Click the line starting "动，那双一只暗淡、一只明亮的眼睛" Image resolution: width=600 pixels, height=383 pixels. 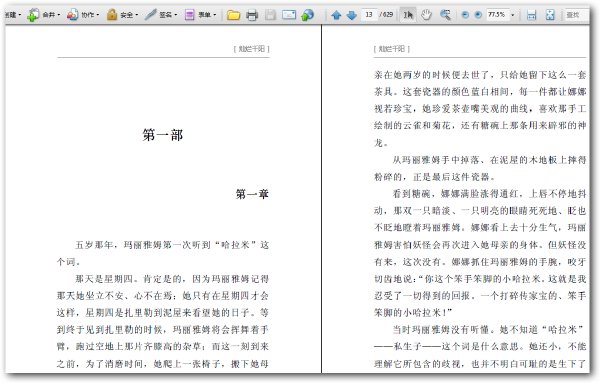pyautogui.click(x=480, y=211)
